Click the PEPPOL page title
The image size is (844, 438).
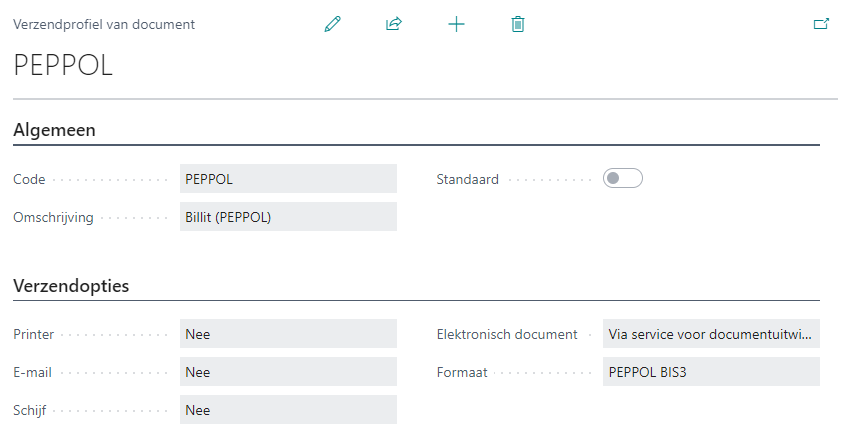pos(63,66)
